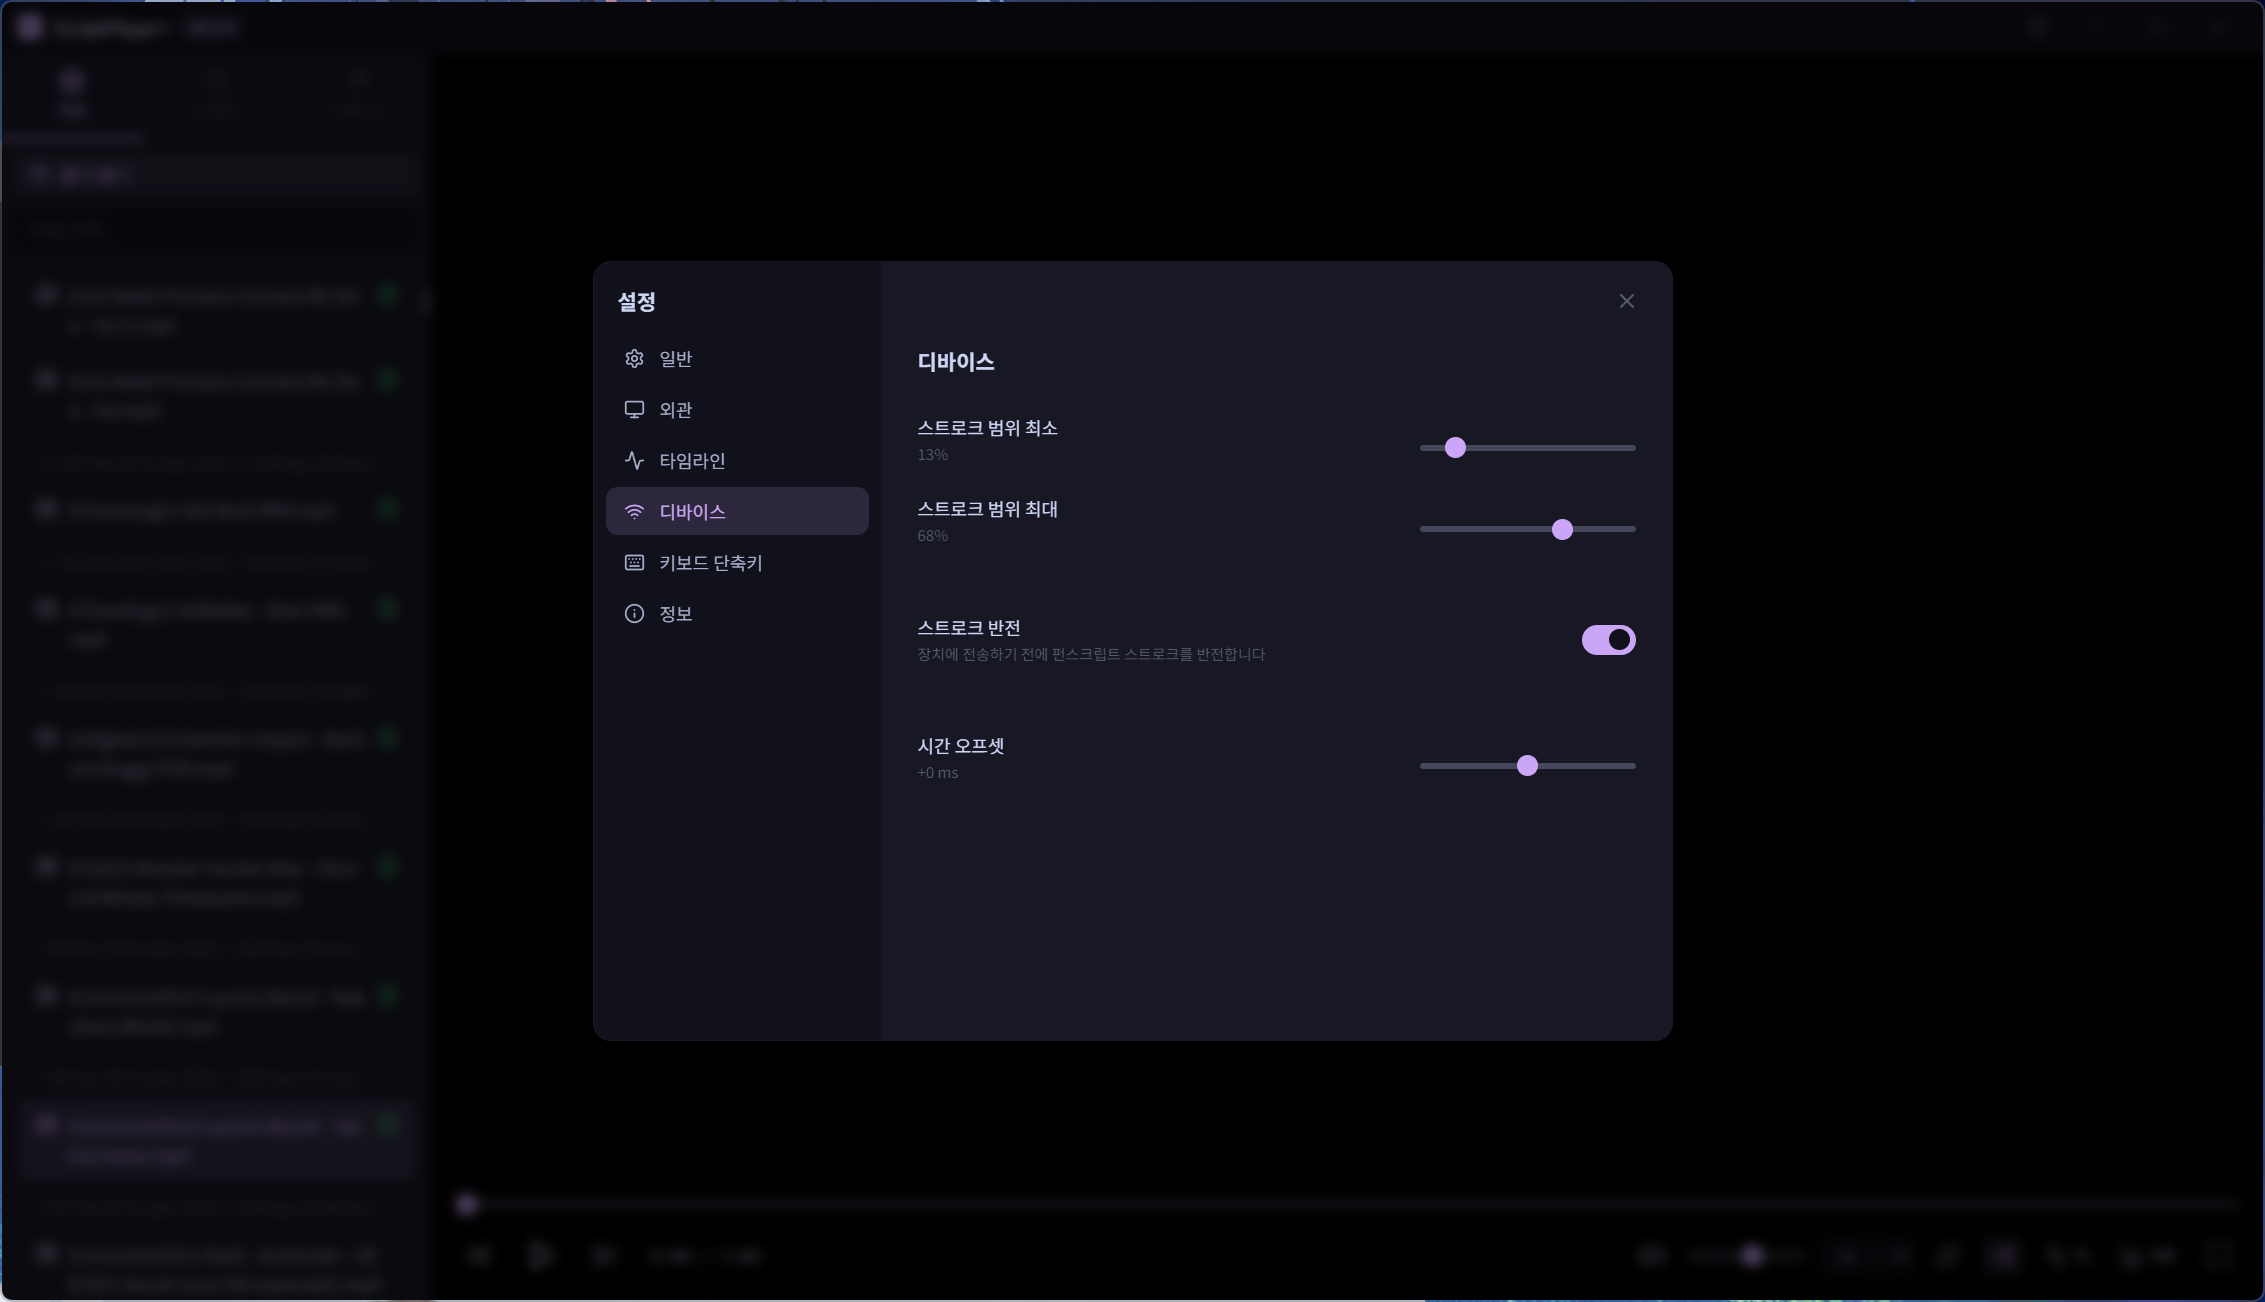Open the 일반 settings section
Viewport: 2265px width, 1302px height.
click(676, 359)
